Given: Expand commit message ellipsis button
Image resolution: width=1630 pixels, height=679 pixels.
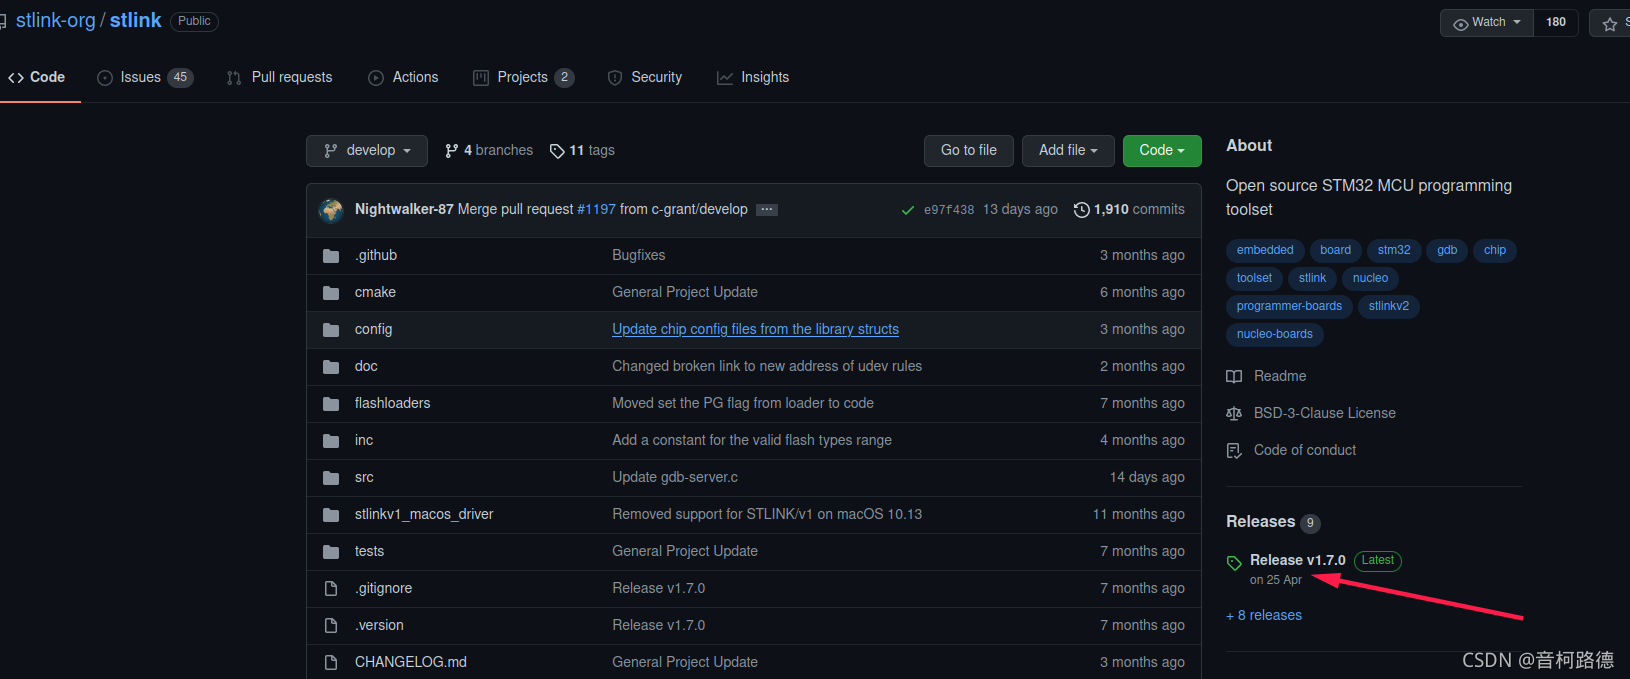Looking at the screenshot, I should coord(767,210).
